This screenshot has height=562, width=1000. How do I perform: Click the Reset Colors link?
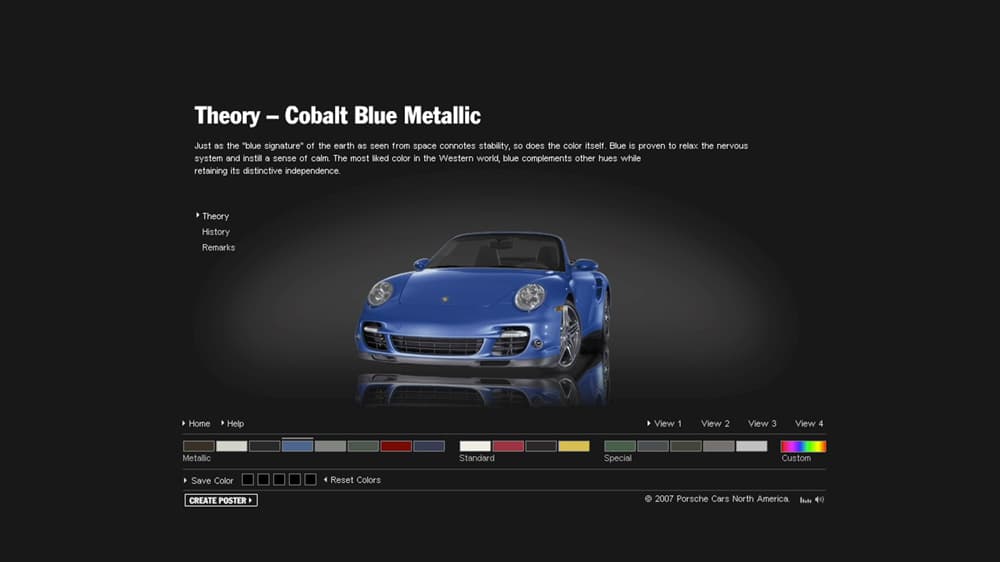[355, 480]
